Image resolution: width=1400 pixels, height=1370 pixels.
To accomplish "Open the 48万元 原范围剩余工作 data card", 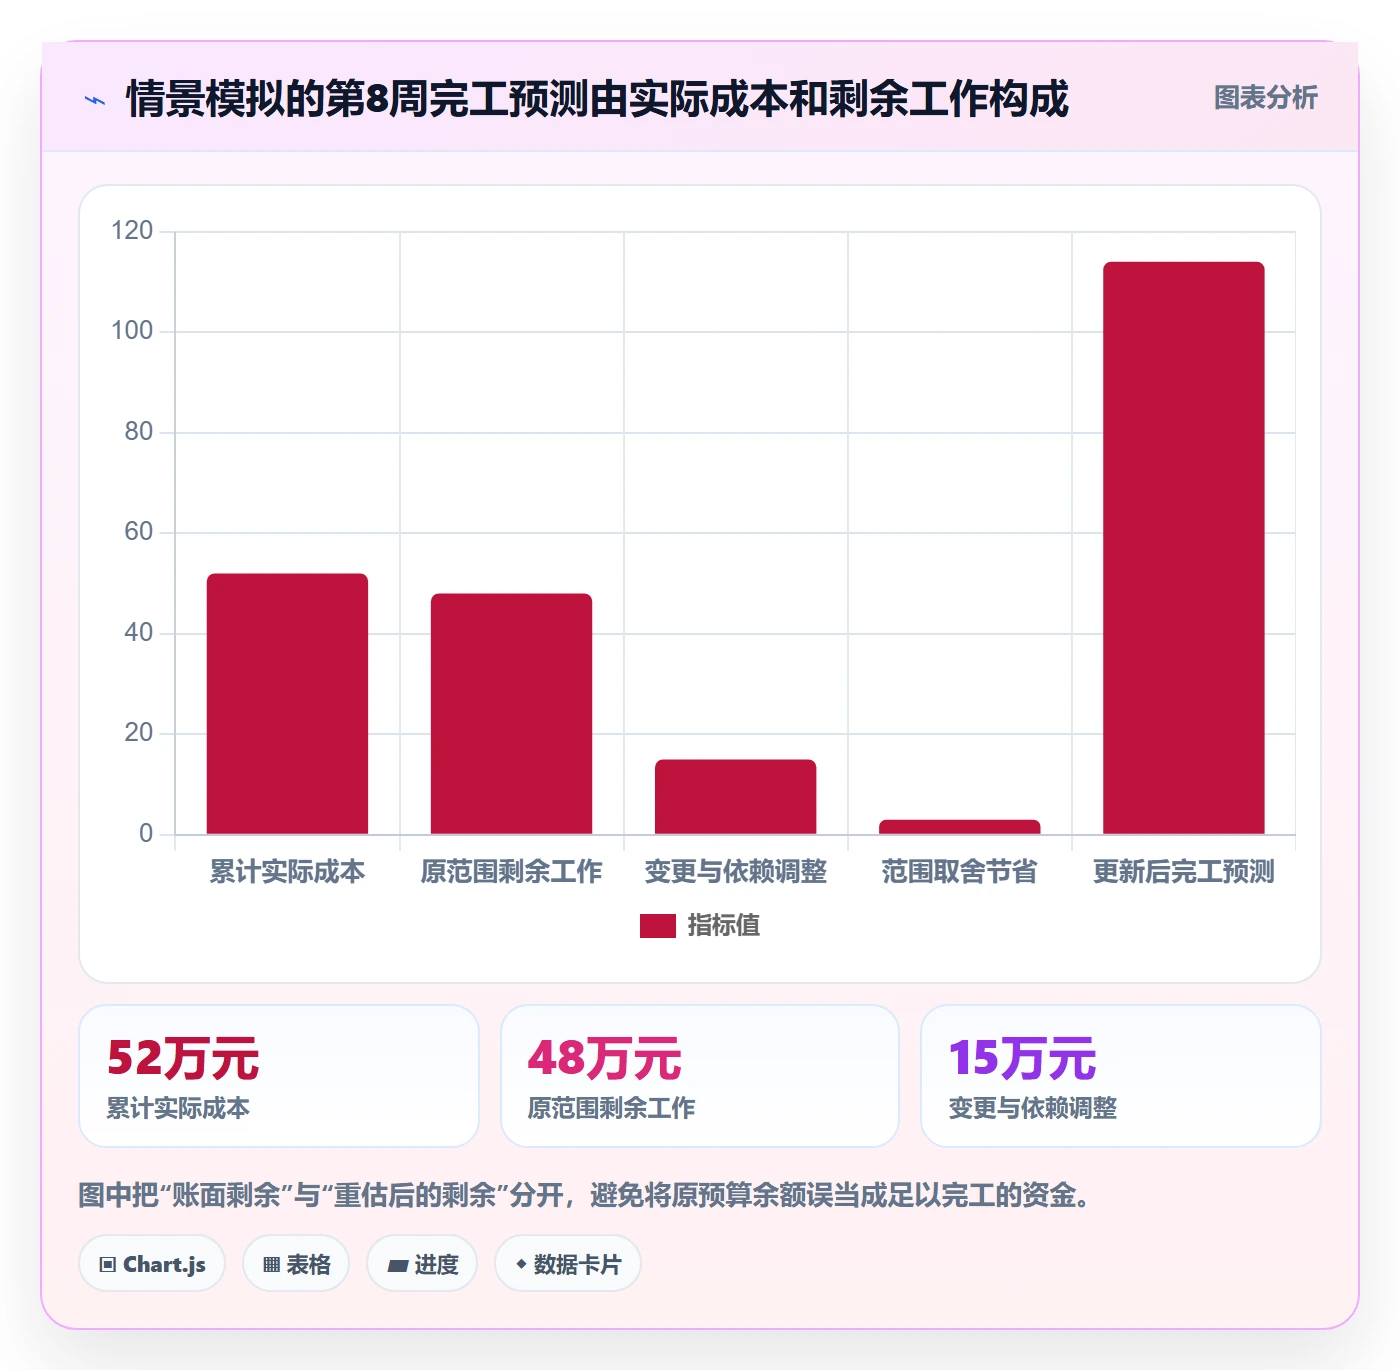I will (700, 1076).
